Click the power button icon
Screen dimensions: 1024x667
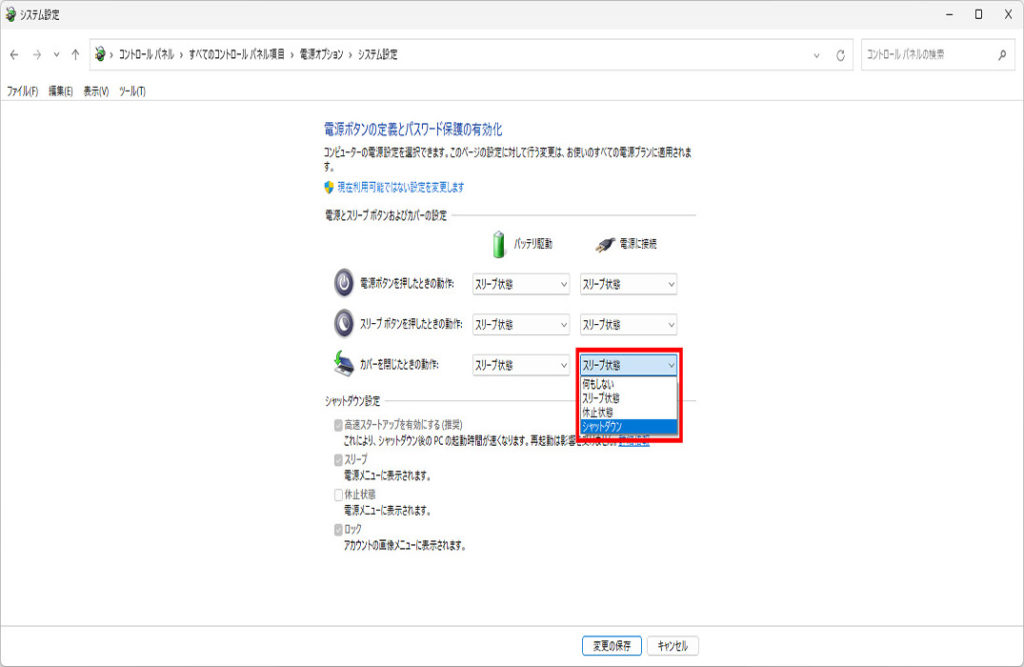point(344,284)
